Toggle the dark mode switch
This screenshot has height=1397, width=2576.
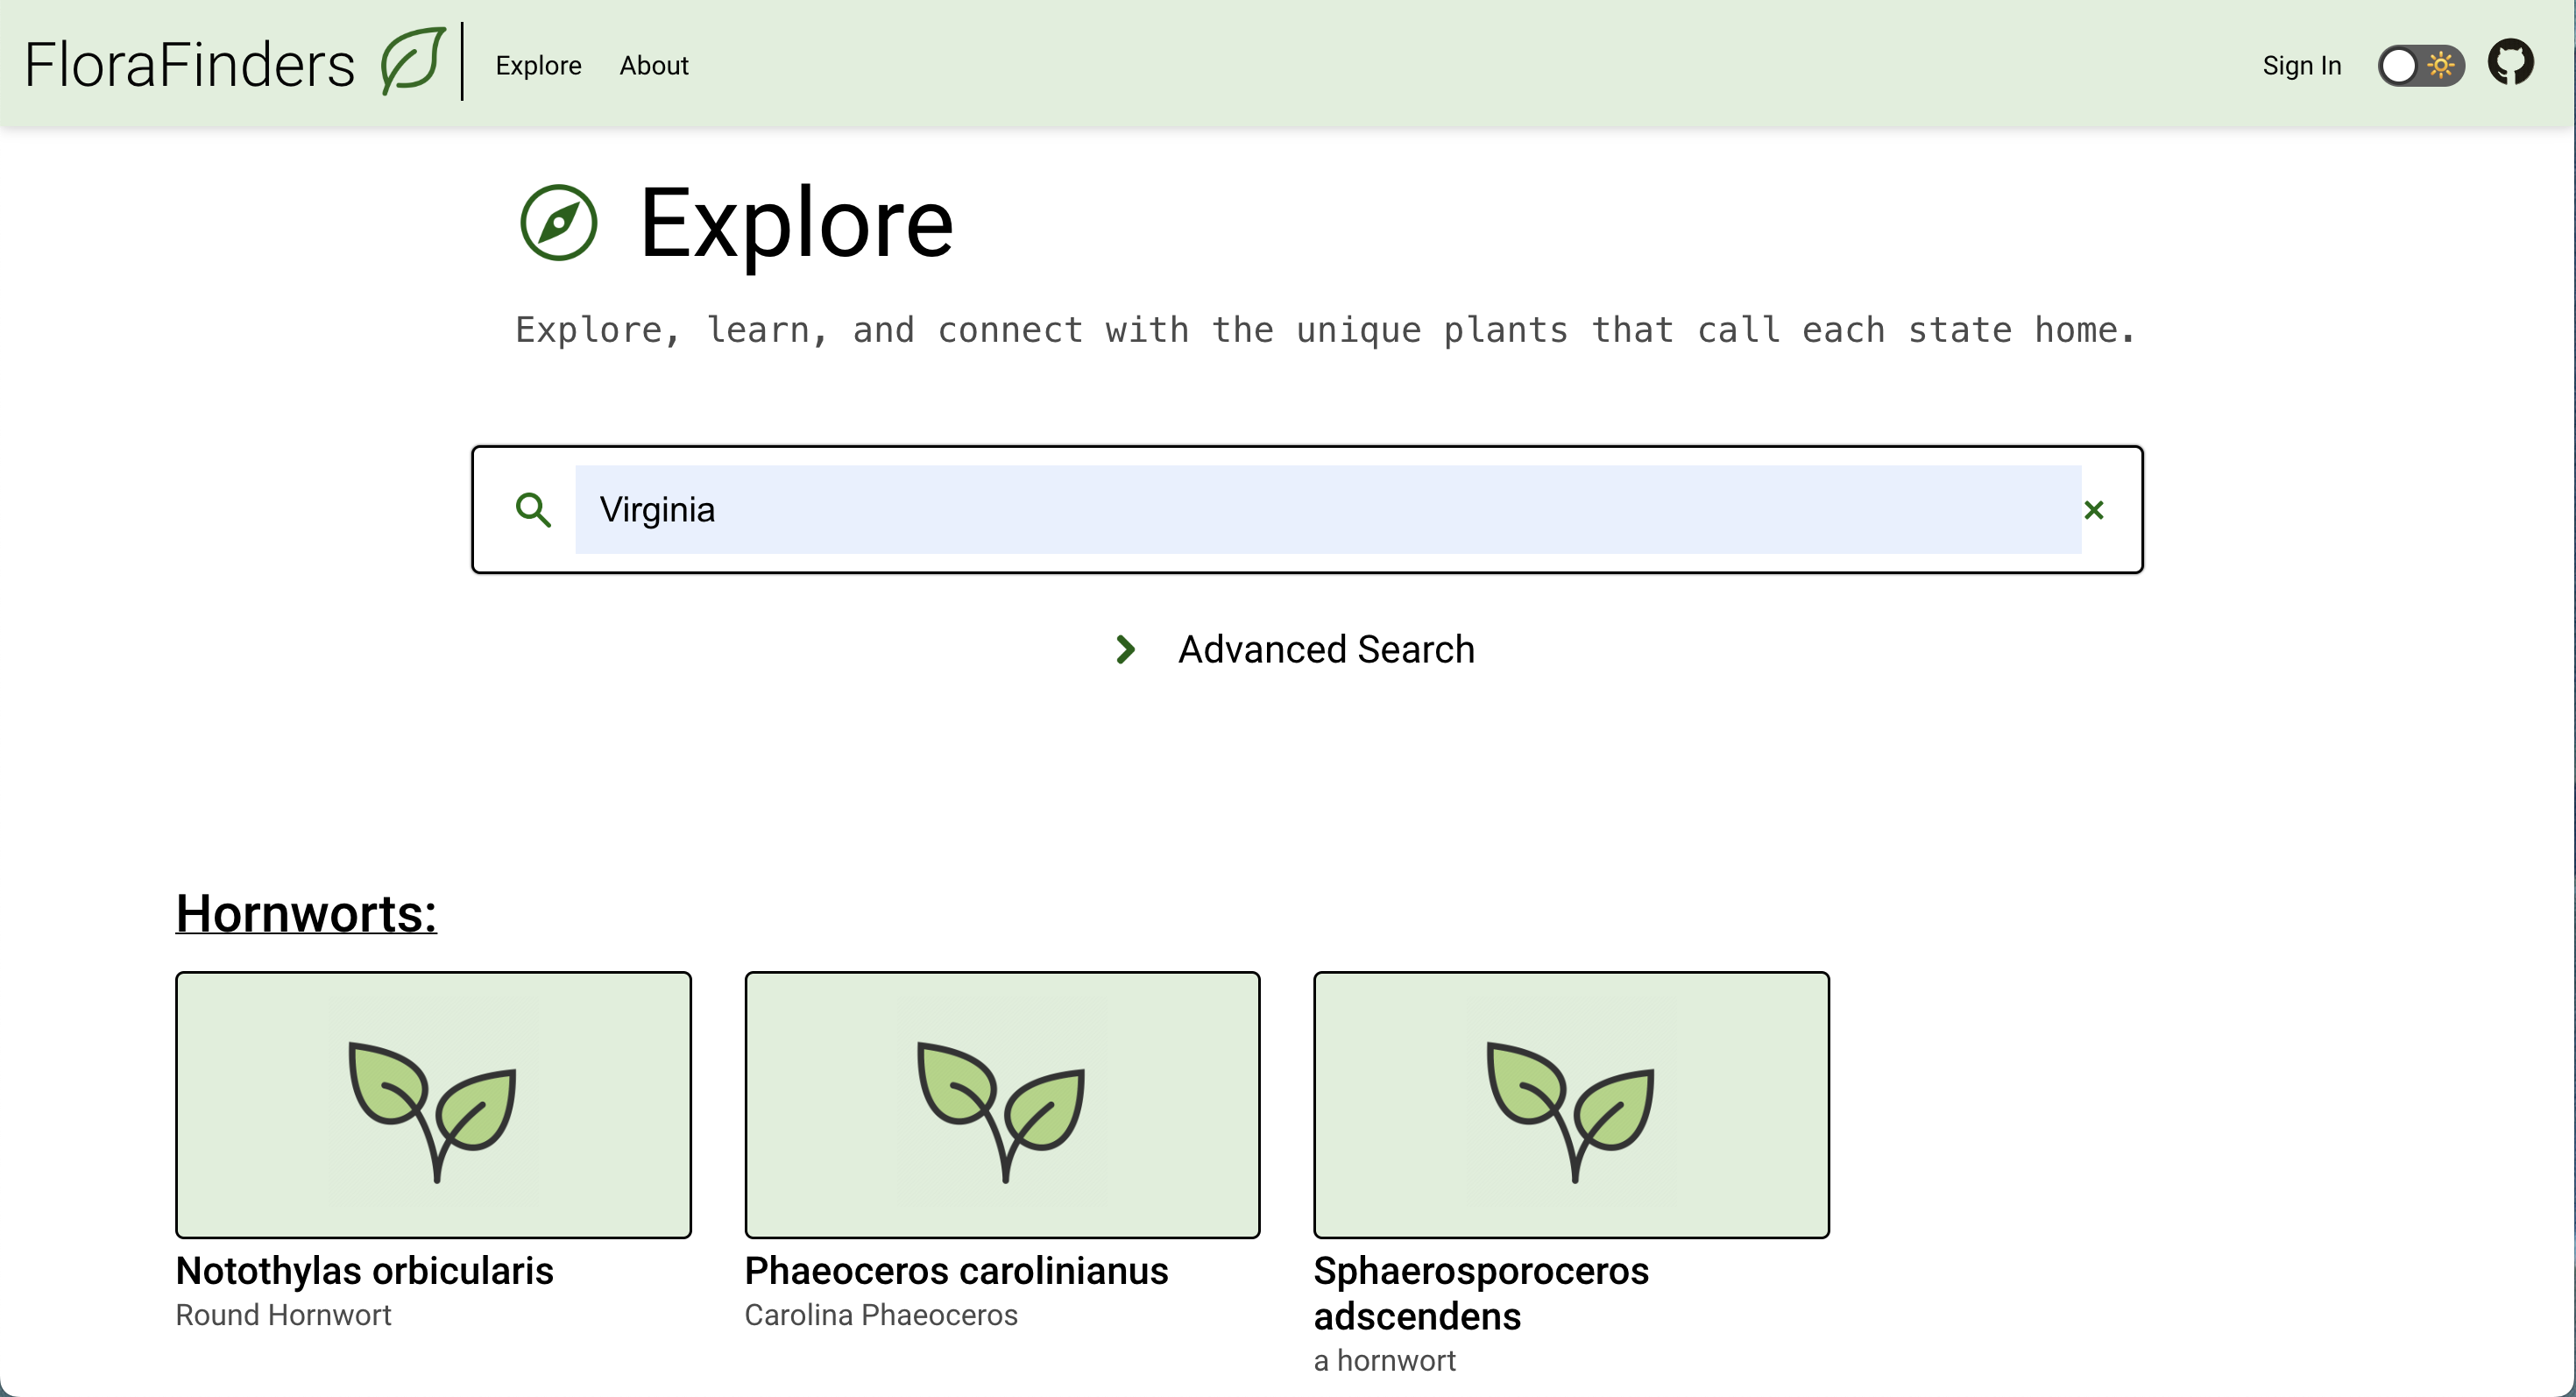click(2419, 65)
